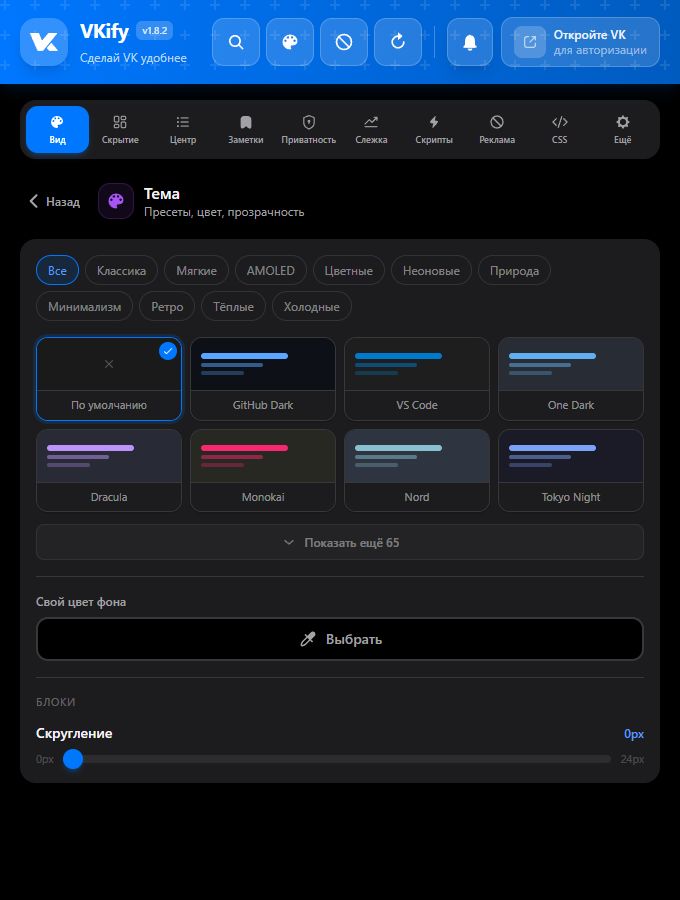
Task: Apply the VS Code theme preset
Action: [417, 379]
